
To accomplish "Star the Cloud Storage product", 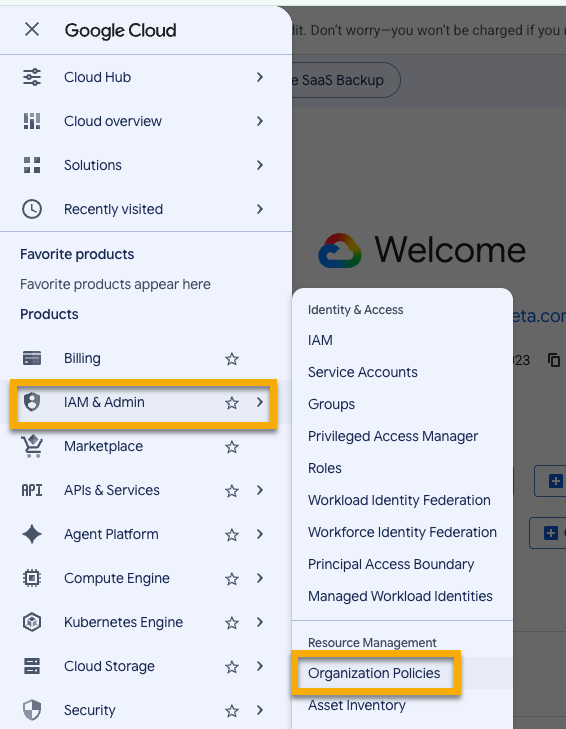I will click(232, 667).
